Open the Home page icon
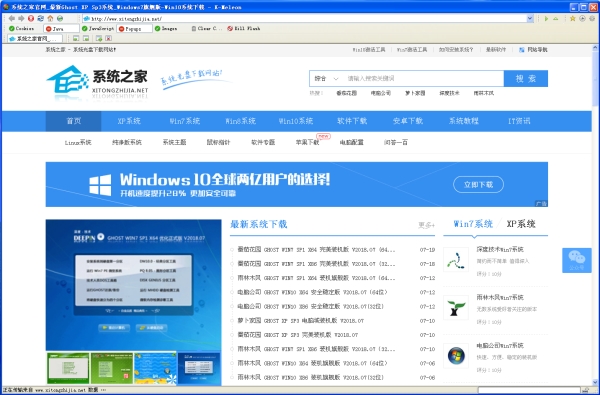600x395 pixels. (x=50, y=18)
